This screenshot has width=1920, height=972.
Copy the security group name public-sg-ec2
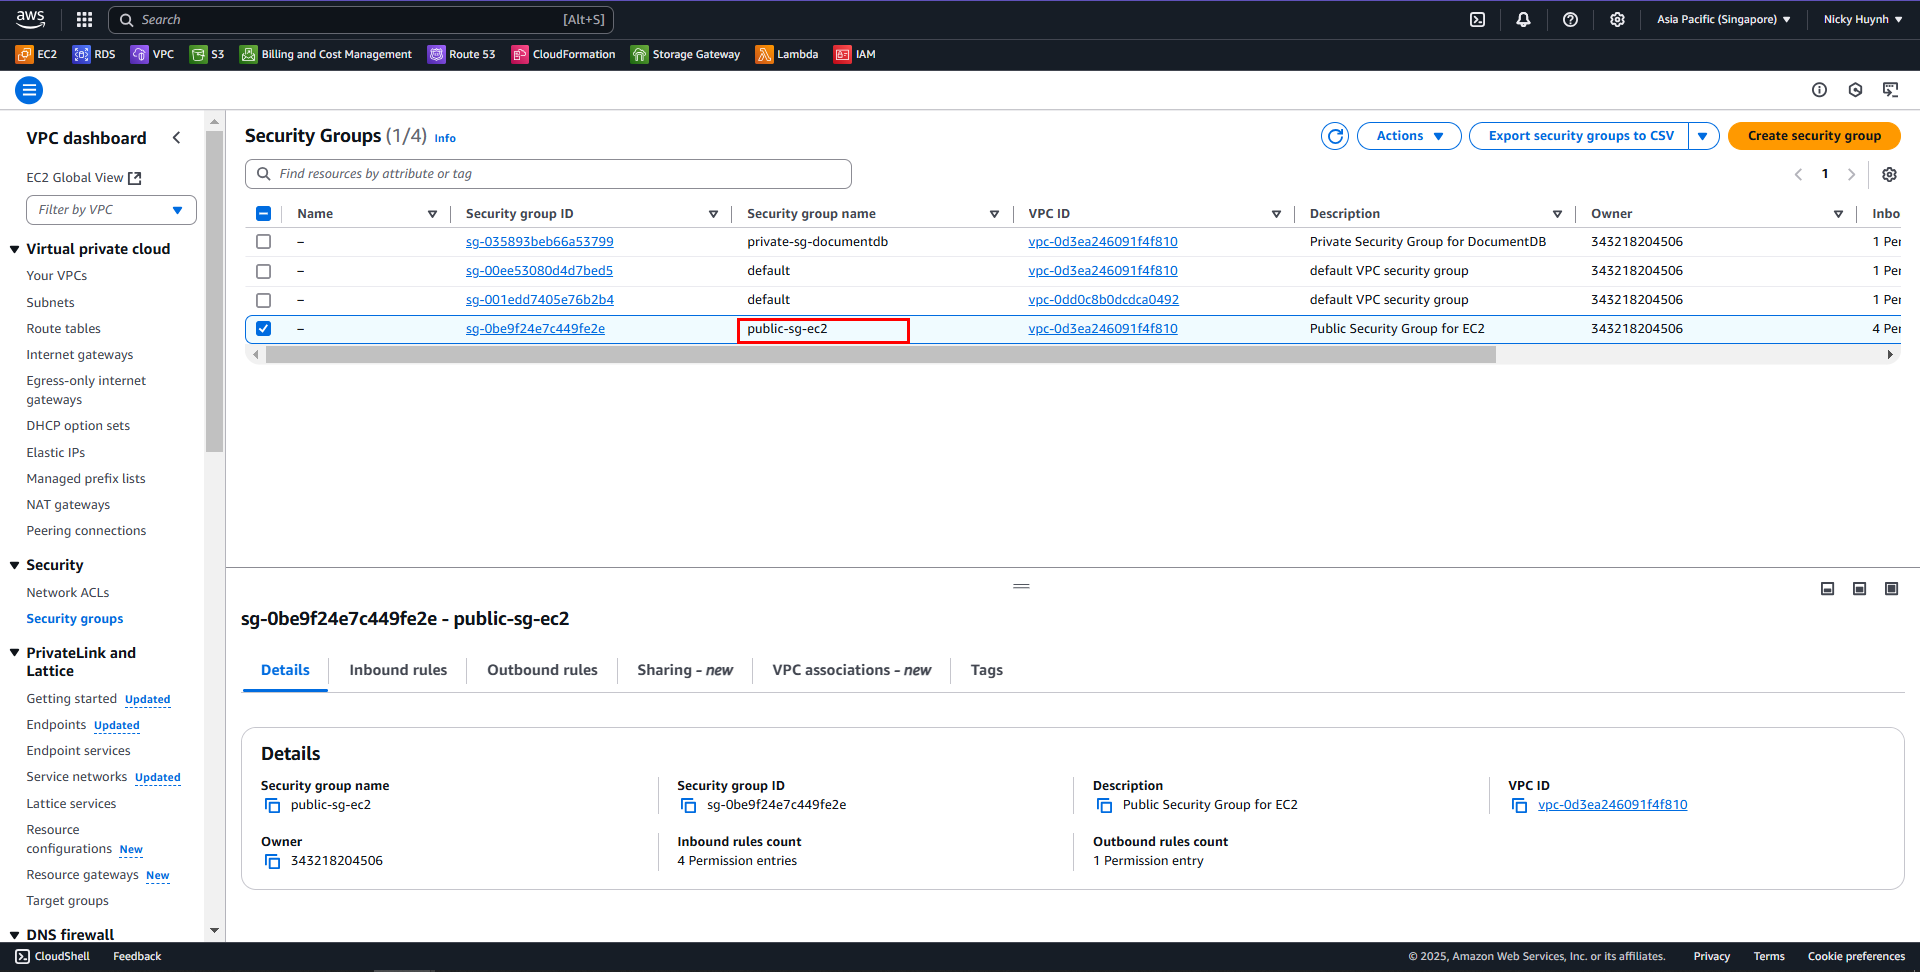click(272, 805)
